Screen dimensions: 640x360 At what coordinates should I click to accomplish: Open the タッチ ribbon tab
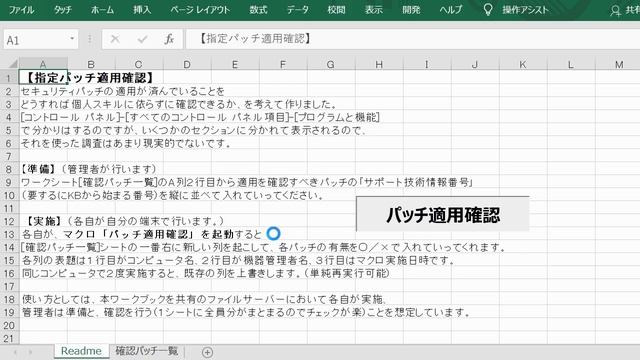(62, 10)
